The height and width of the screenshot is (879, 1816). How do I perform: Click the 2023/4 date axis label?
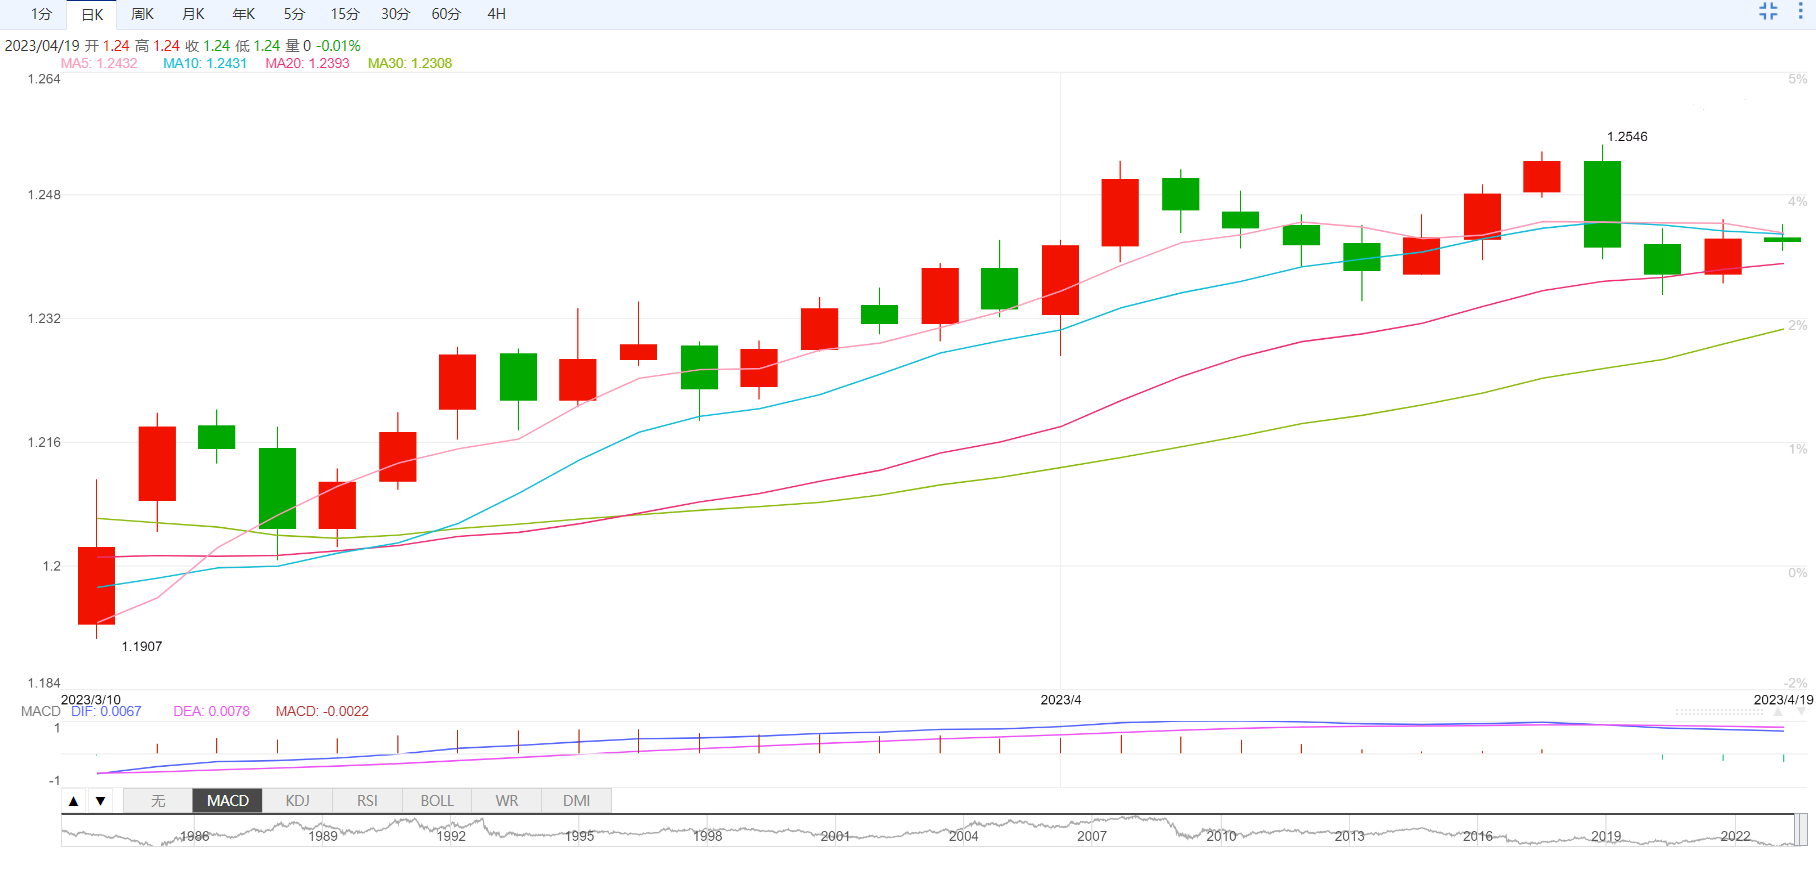(1061, 700)
